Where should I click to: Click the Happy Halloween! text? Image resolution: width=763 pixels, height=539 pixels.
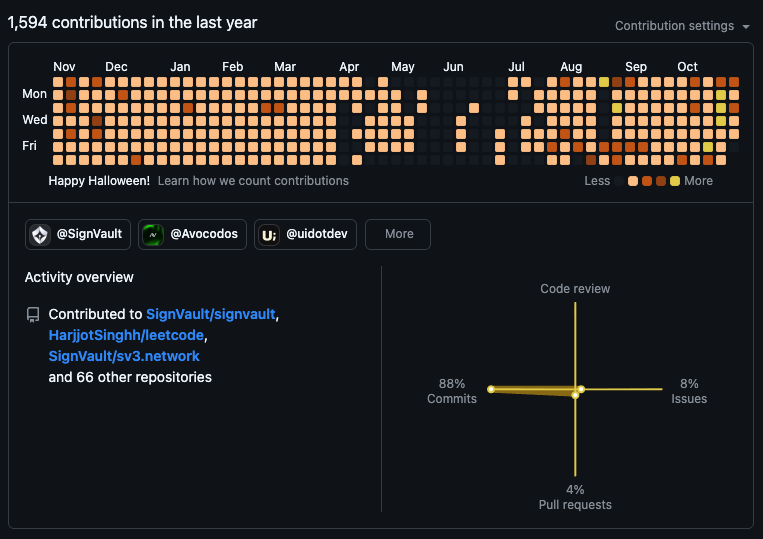99,181
